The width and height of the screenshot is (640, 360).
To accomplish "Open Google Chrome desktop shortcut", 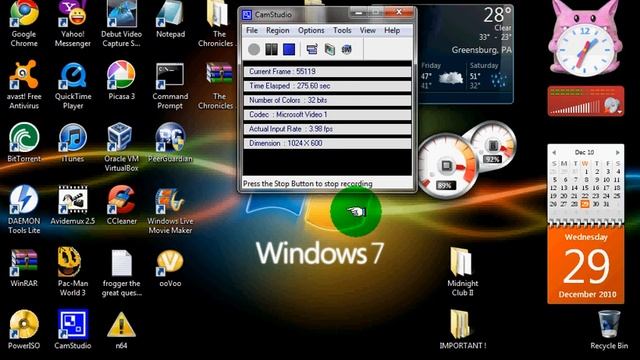I will 24,23.
